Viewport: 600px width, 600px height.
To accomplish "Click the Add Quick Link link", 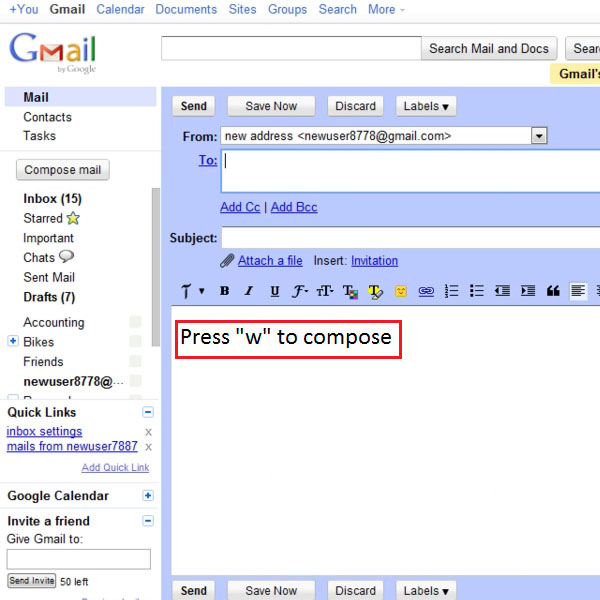I will (x=115, y=467).
